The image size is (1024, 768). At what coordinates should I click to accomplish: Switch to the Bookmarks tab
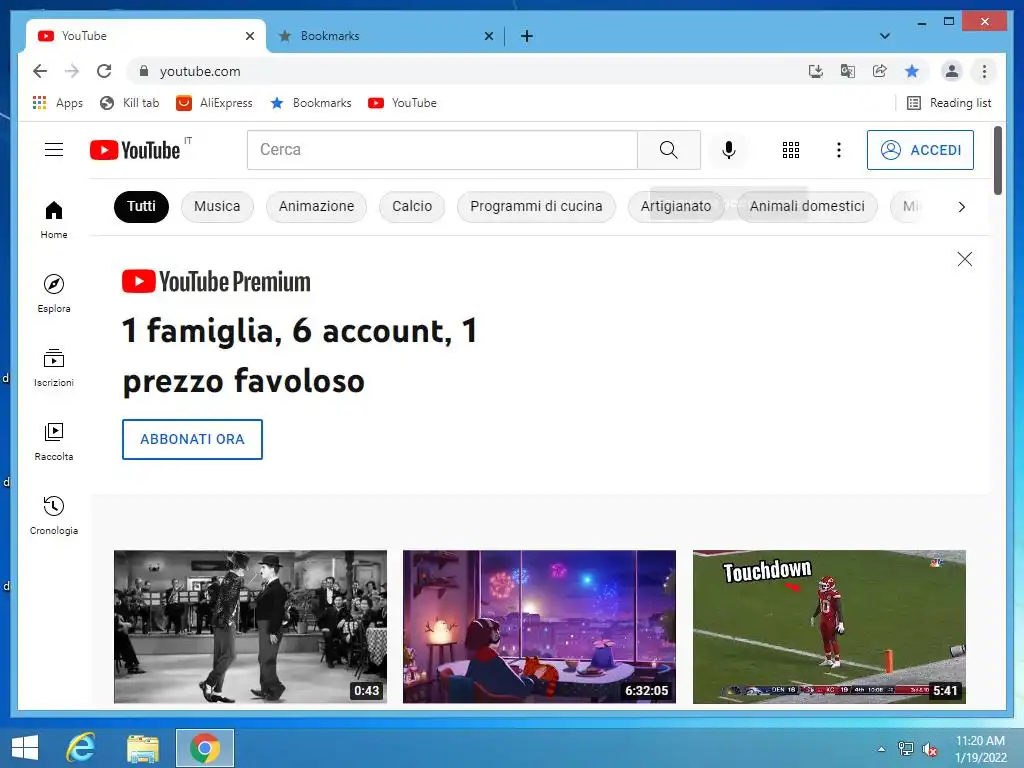(385, 36)
